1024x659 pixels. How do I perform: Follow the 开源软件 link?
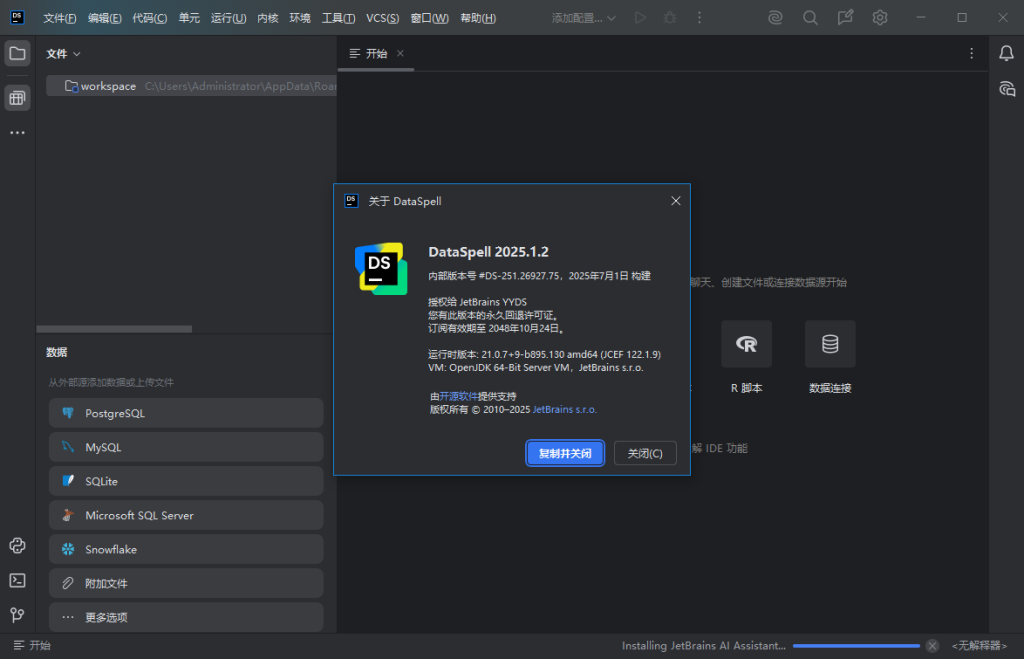pos(458,396)
